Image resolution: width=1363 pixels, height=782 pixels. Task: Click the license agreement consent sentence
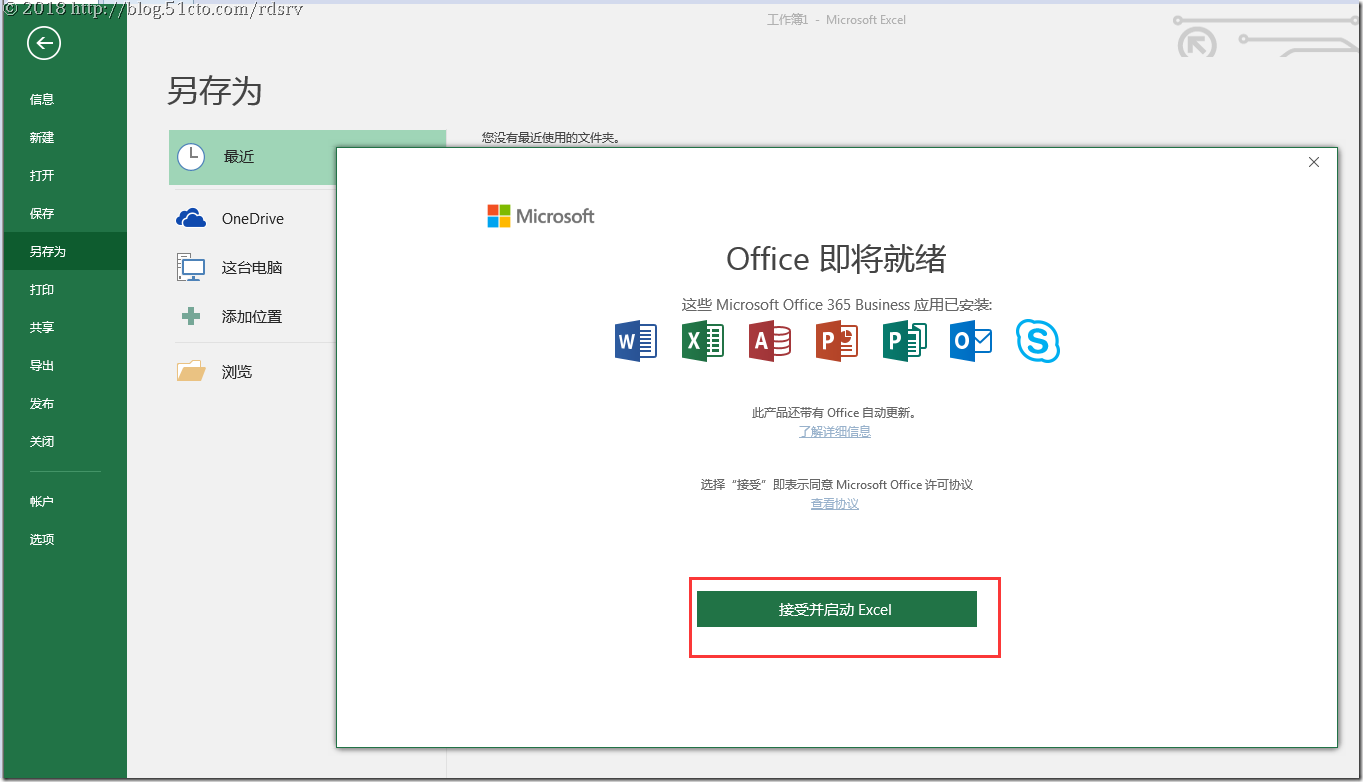[836, 484]
